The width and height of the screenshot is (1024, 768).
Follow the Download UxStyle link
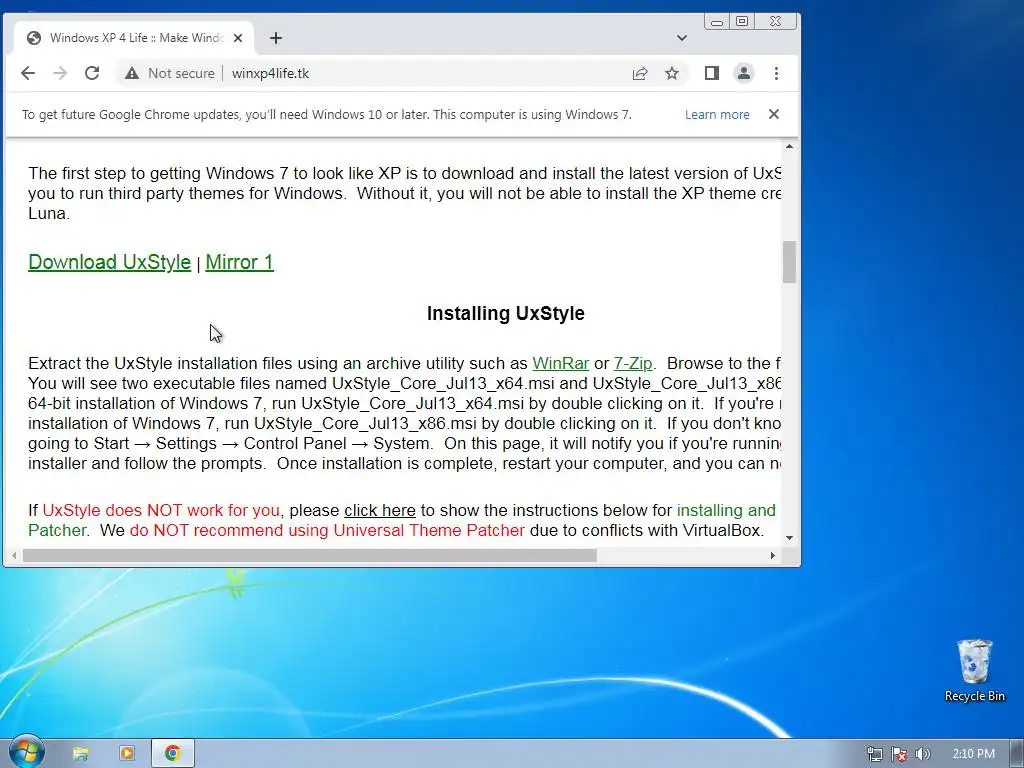point(109,262)
